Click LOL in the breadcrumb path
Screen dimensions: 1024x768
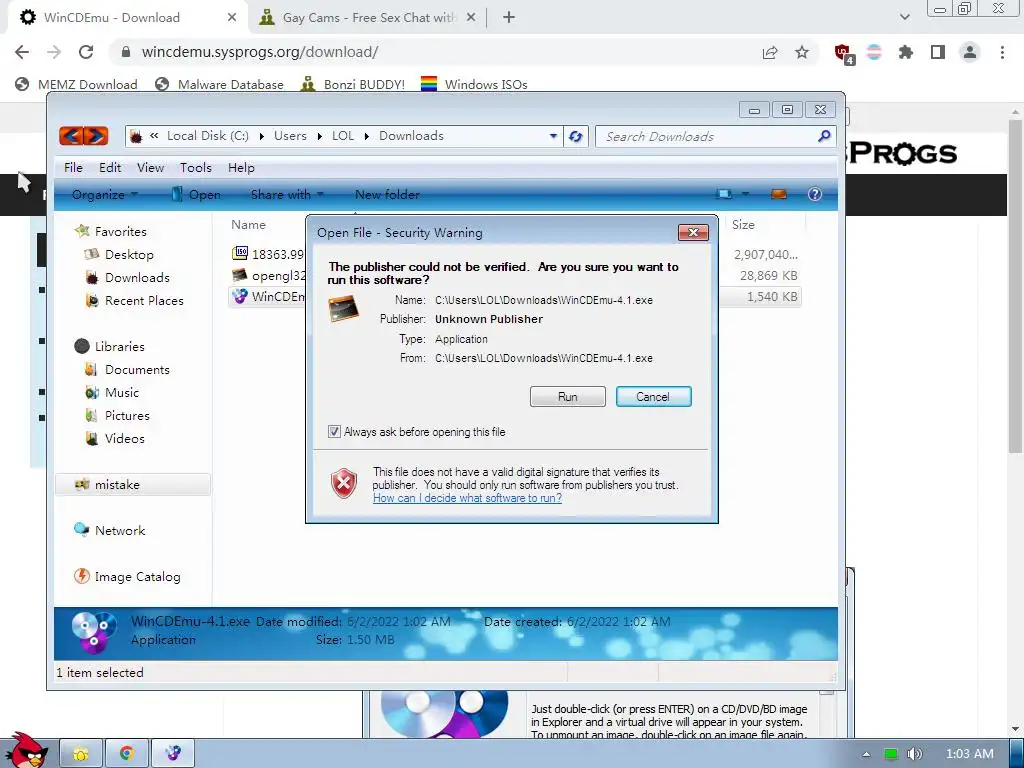coord(342,136)
